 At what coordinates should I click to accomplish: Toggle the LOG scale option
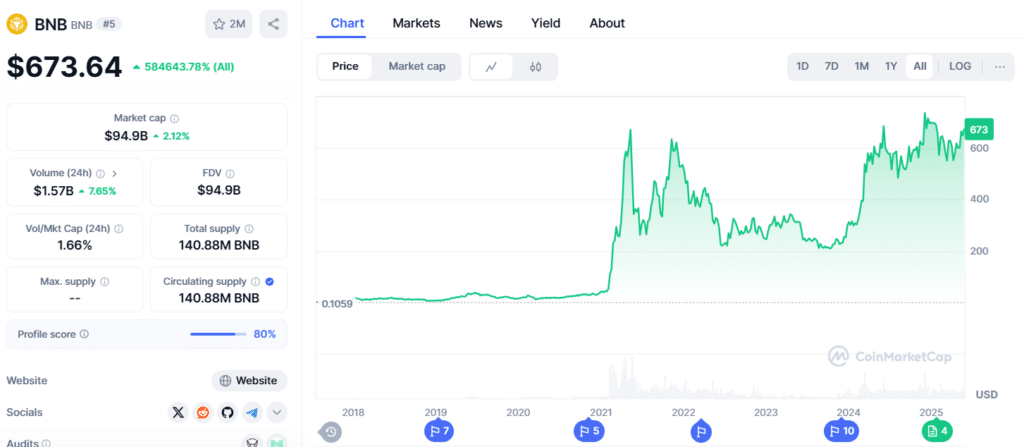point(960,67)
